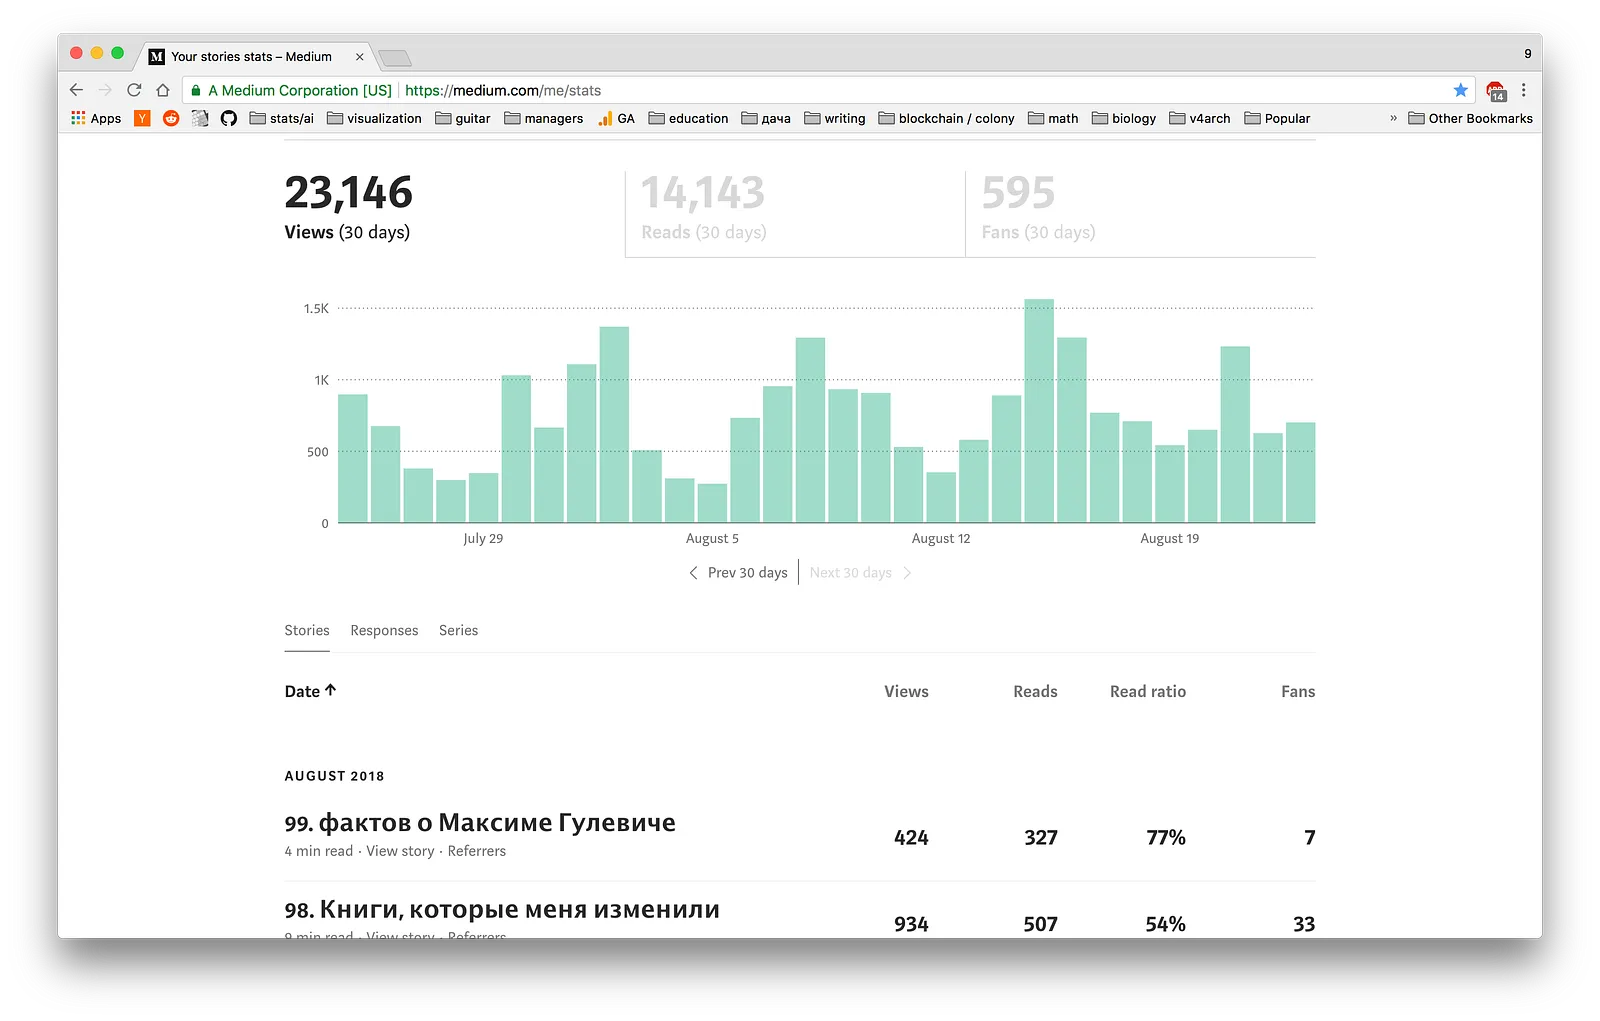Sort by Reads column header

click(1035, 691)
